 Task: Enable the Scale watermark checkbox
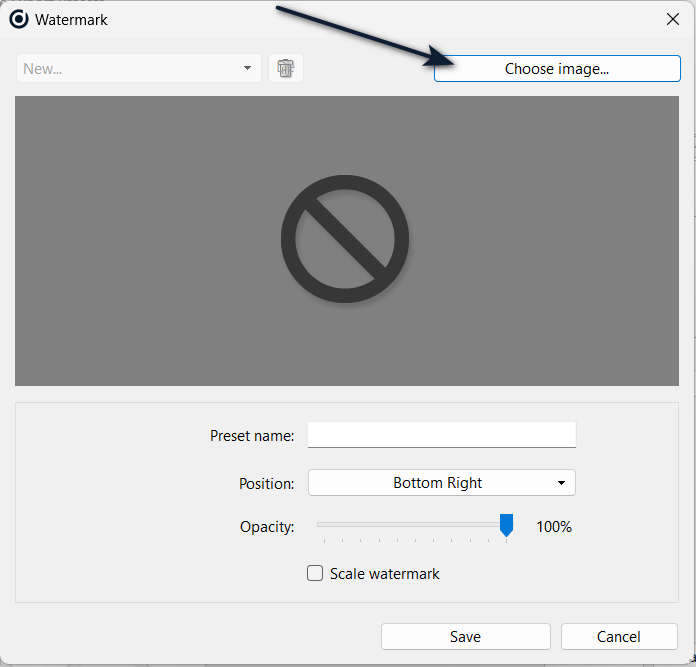[315, 574]
